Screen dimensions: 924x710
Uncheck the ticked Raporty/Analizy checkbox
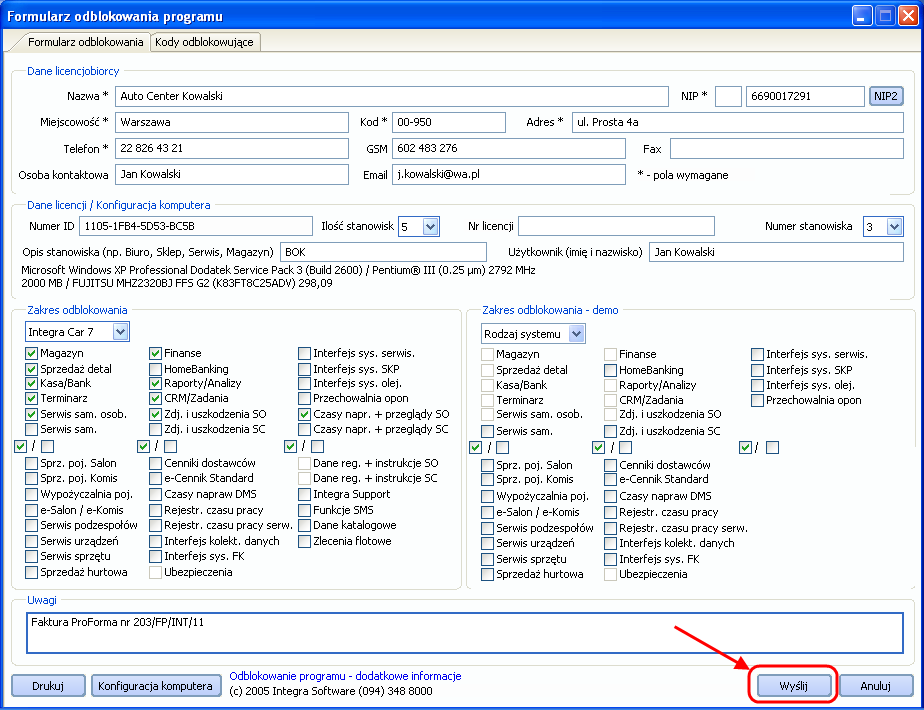coord(156,384)
